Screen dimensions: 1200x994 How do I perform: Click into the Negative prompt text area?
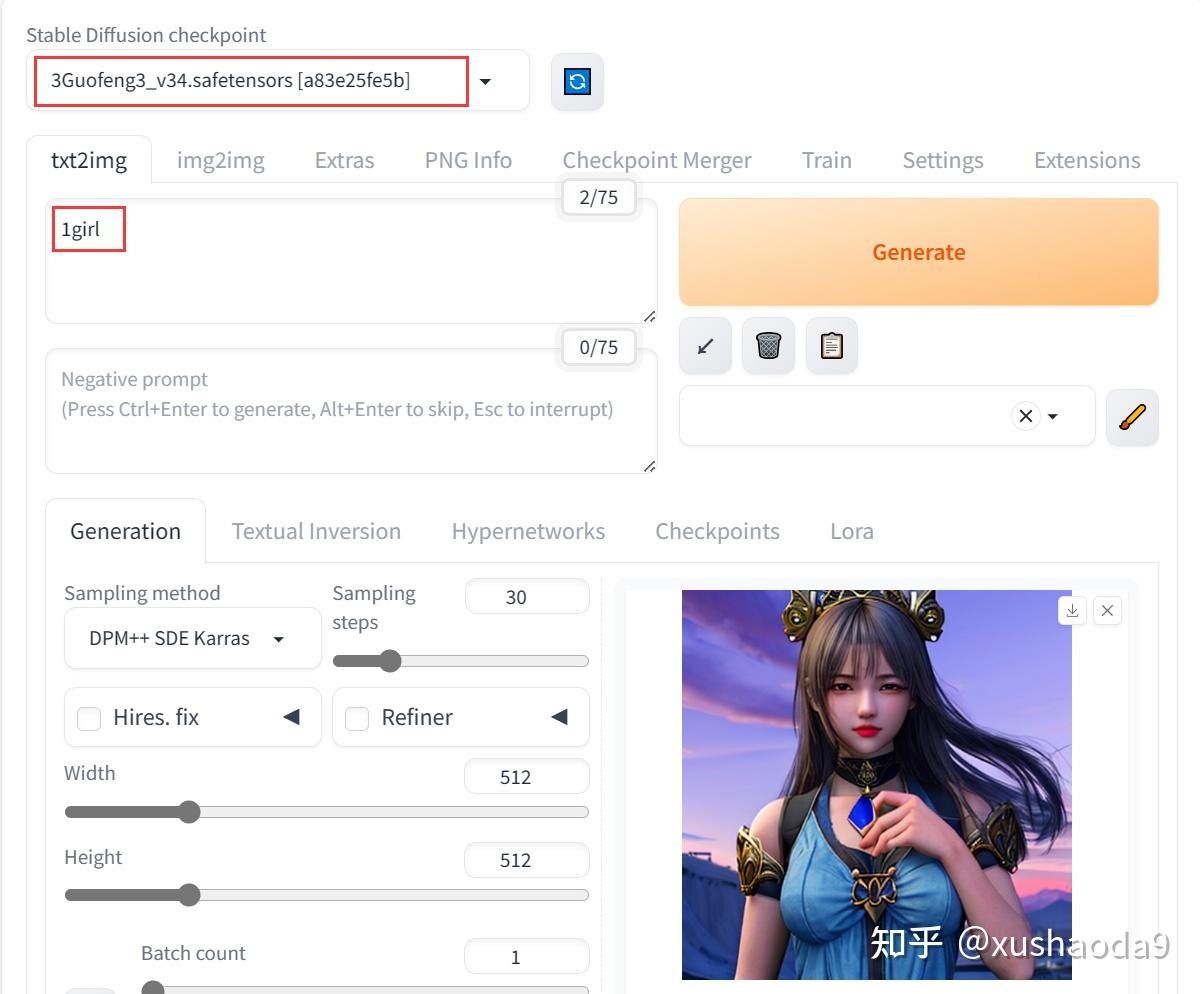point(350,420)
